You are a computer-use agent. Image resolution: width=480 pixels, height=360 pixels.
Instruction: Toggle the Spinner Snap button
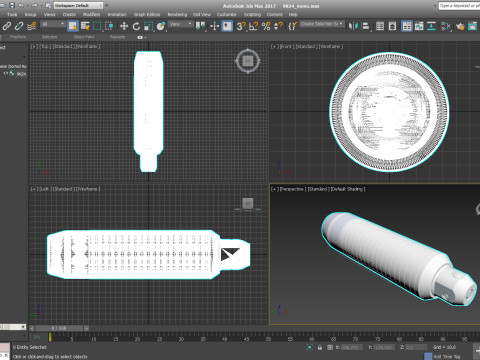pos(278,26)
